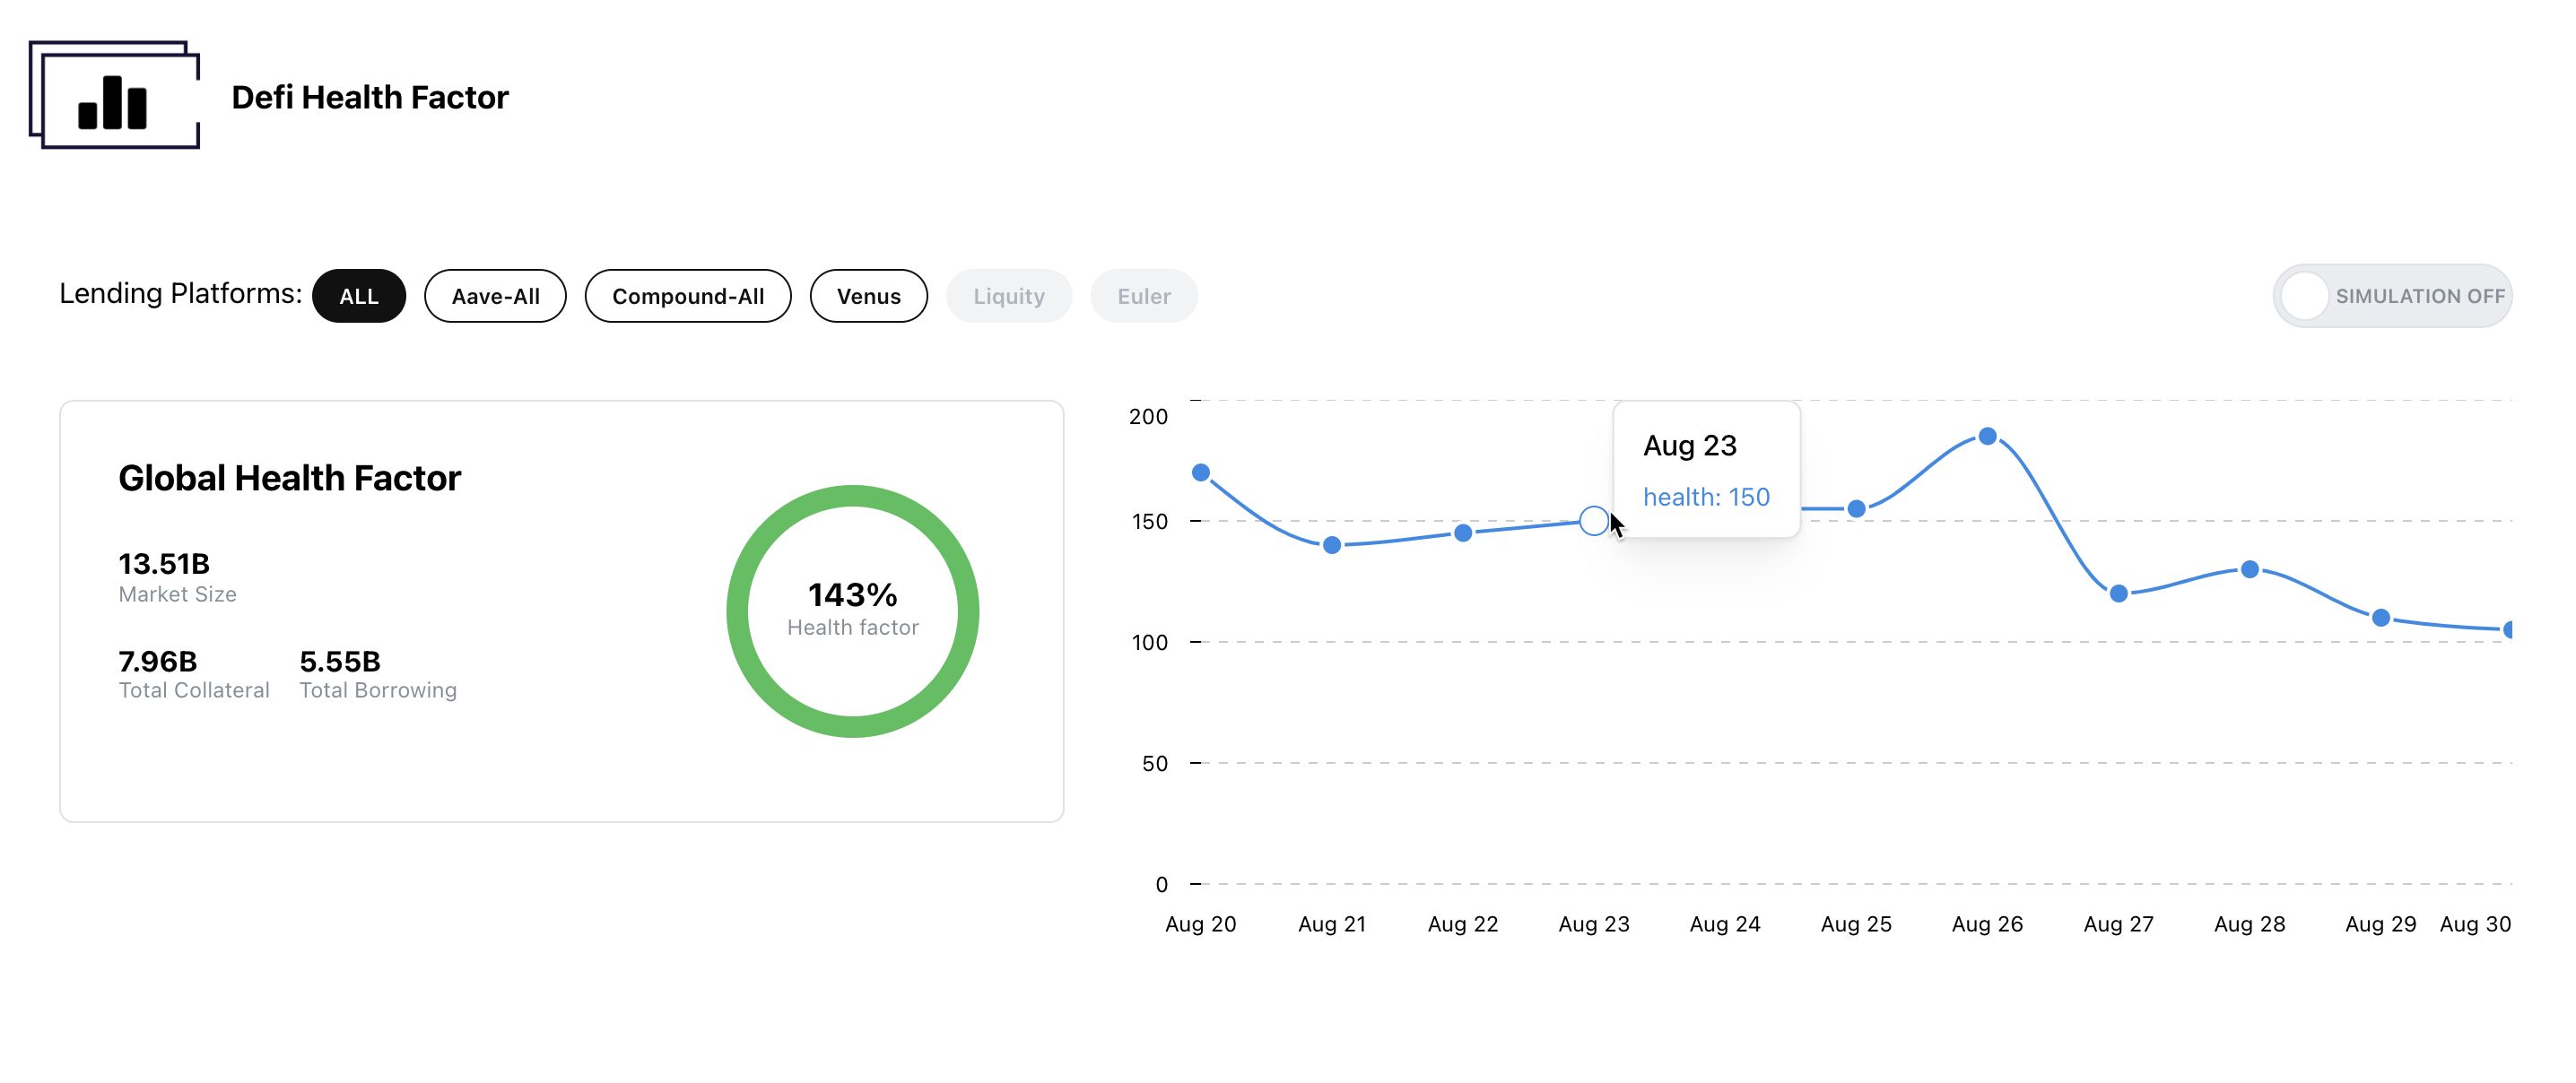
Task: Filter by Compound-All platform
Action: point(688,296)
